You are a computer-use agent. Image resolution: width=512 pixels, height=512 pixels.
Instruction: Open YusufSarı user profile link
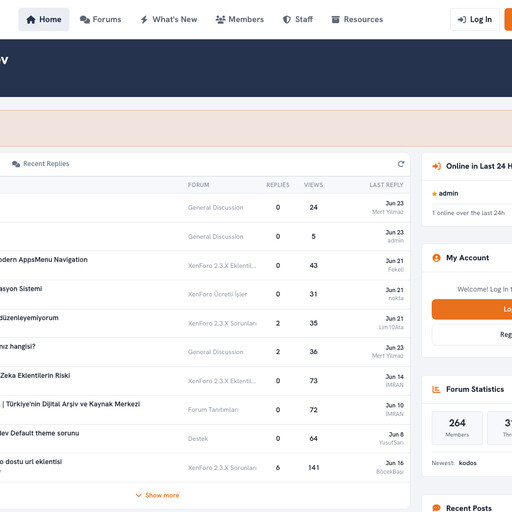coord(391,443)
